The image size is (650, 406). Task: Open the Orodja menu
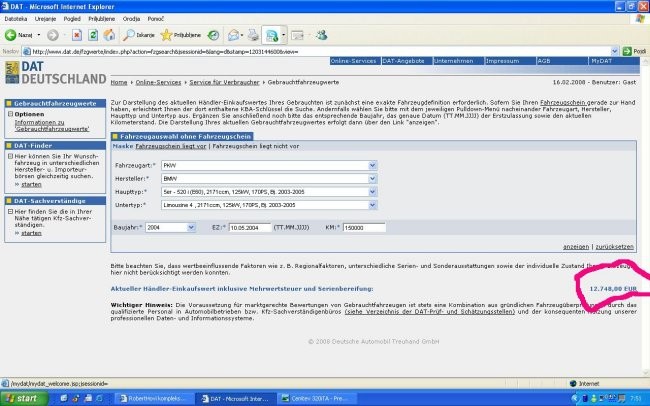[x=131, y=19]
